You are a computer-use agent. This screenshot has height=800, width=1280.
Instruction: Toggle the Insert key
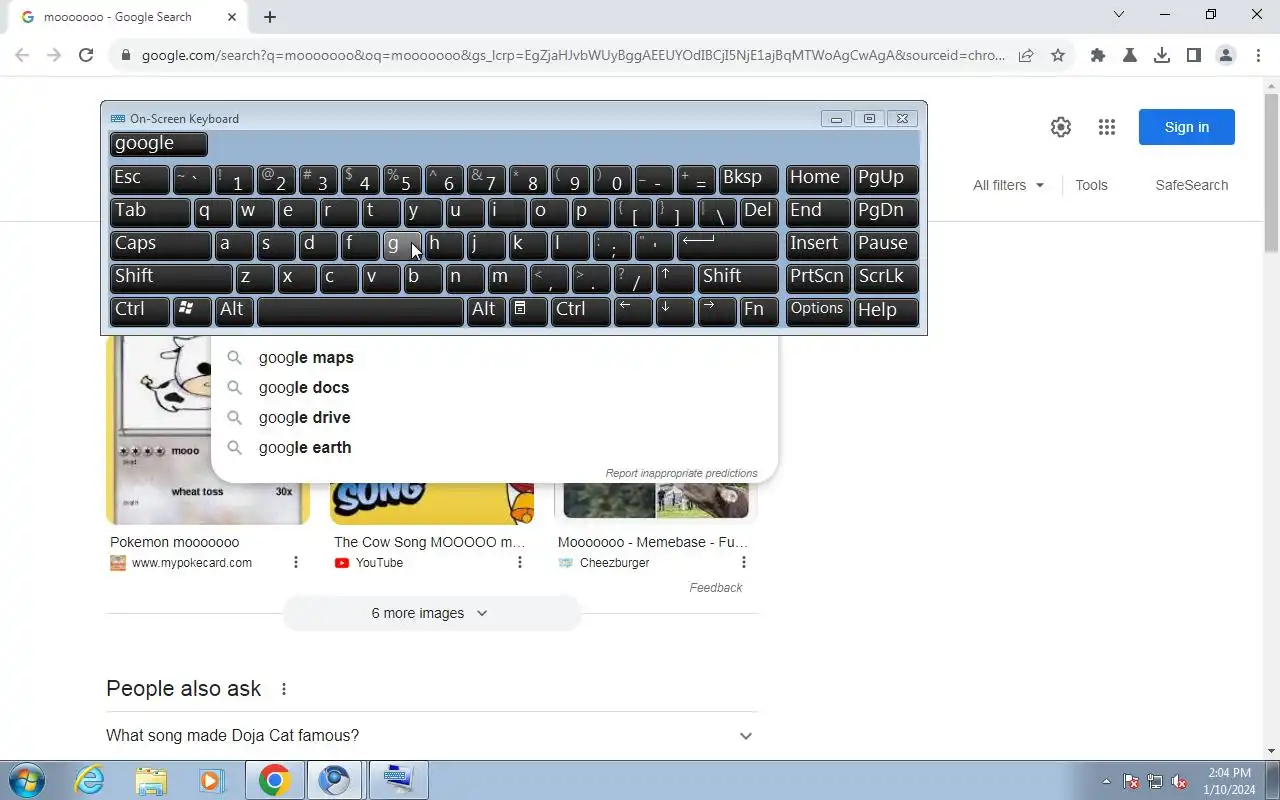[x=818, y=245]
